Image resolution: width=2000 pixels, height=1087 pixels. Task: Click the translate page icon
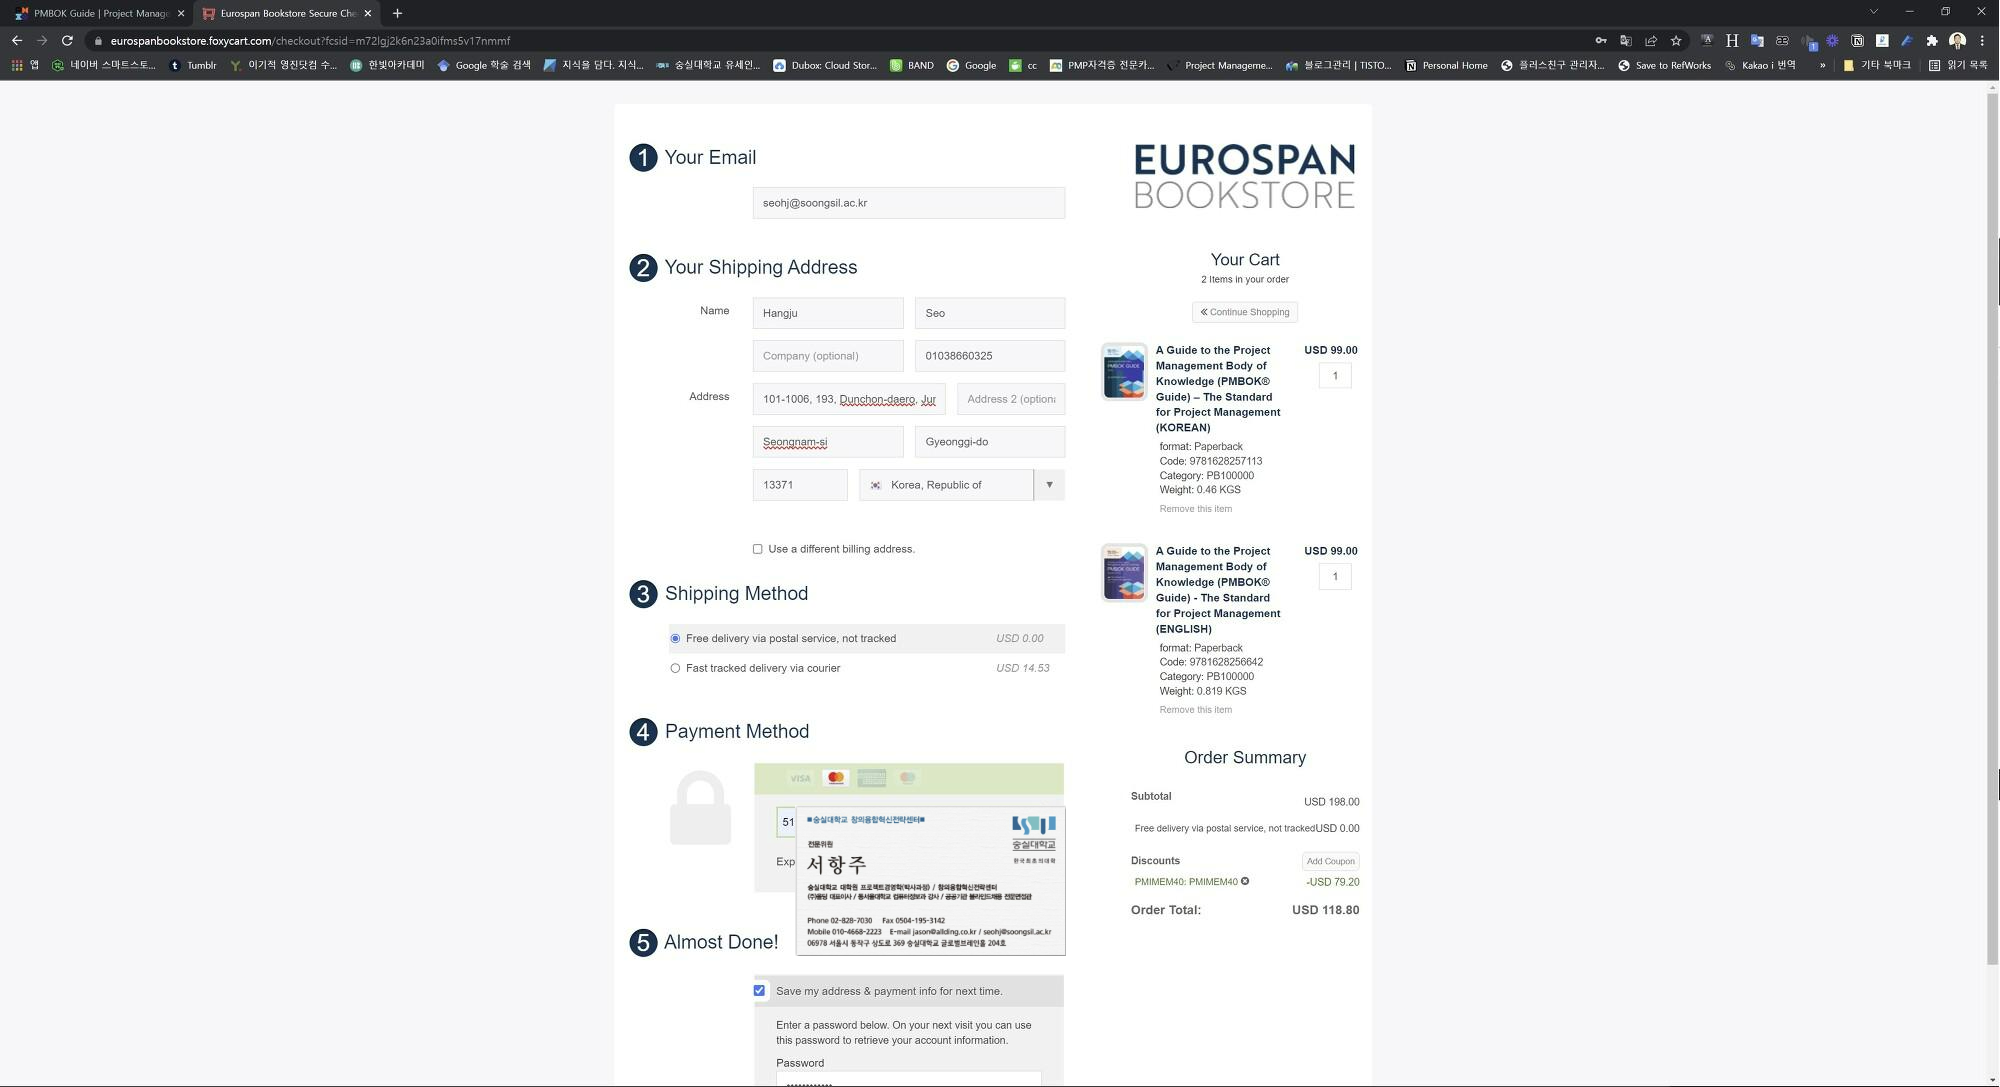(x=1626, y=41)
